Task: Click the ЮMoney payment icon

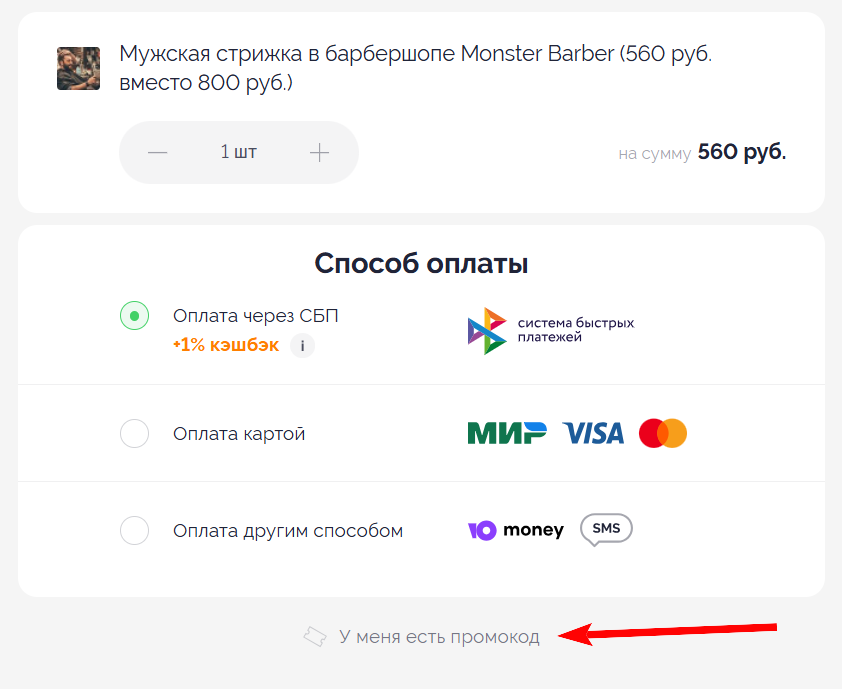Action: pos(516,529)
